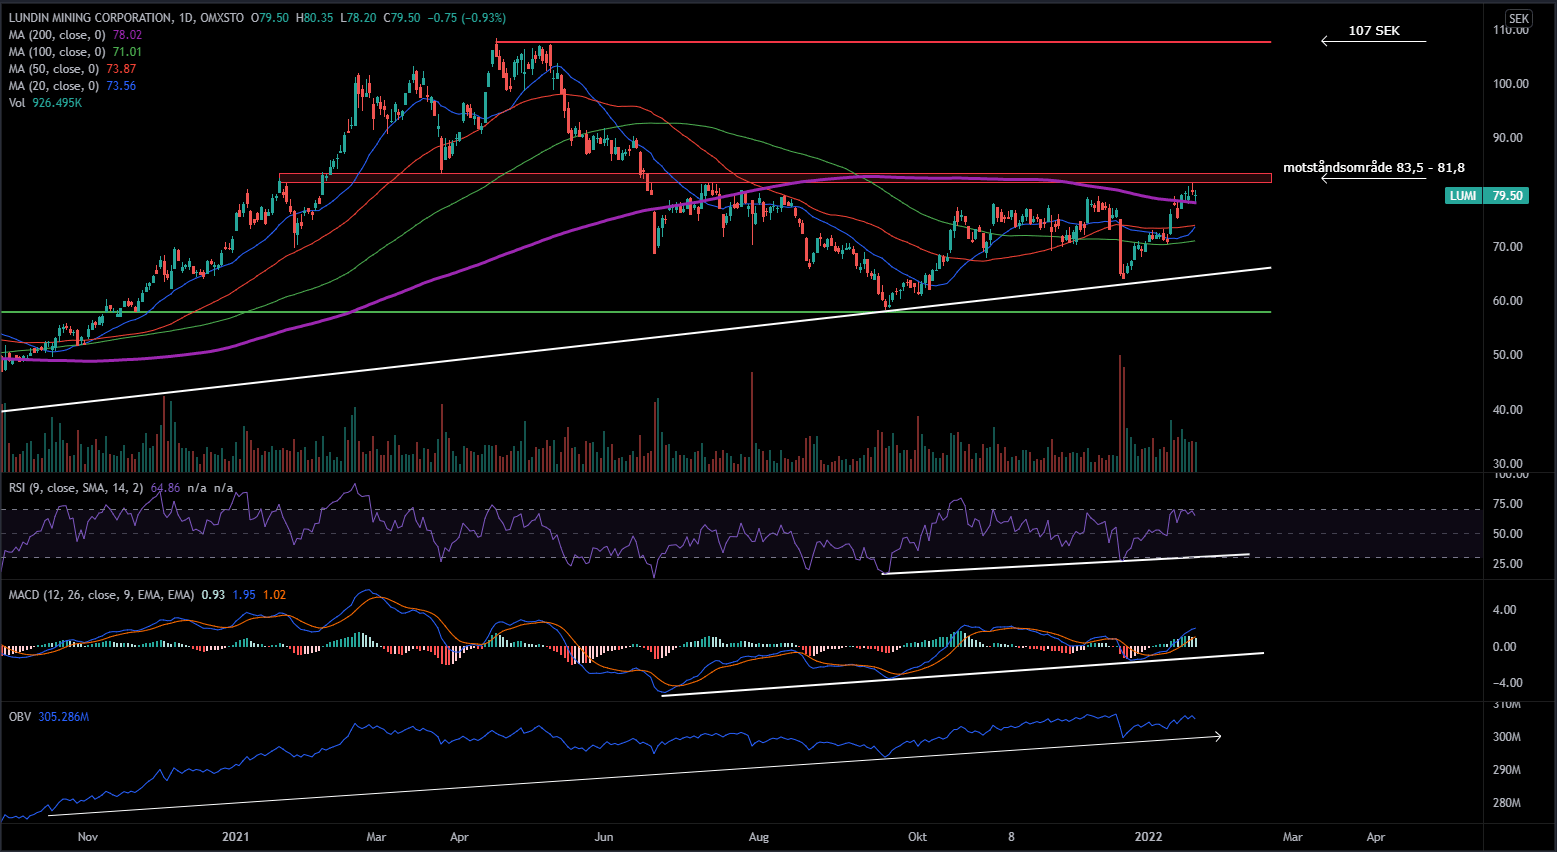This screenshot has height=852, width=1557.
Task: Select the green horizontal support line
Action: [600, 312]
